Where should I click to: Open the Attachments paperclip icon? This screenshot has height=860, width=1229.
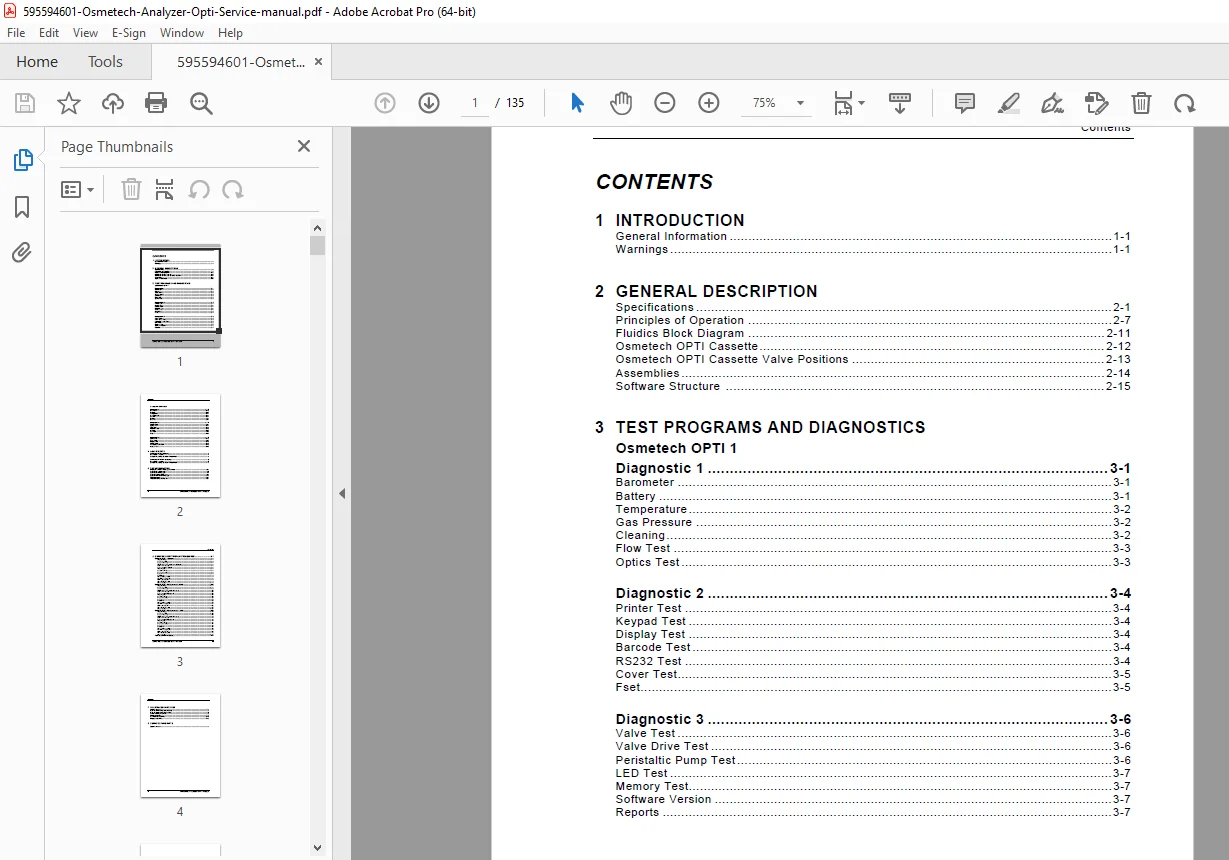tap(22, 252)
